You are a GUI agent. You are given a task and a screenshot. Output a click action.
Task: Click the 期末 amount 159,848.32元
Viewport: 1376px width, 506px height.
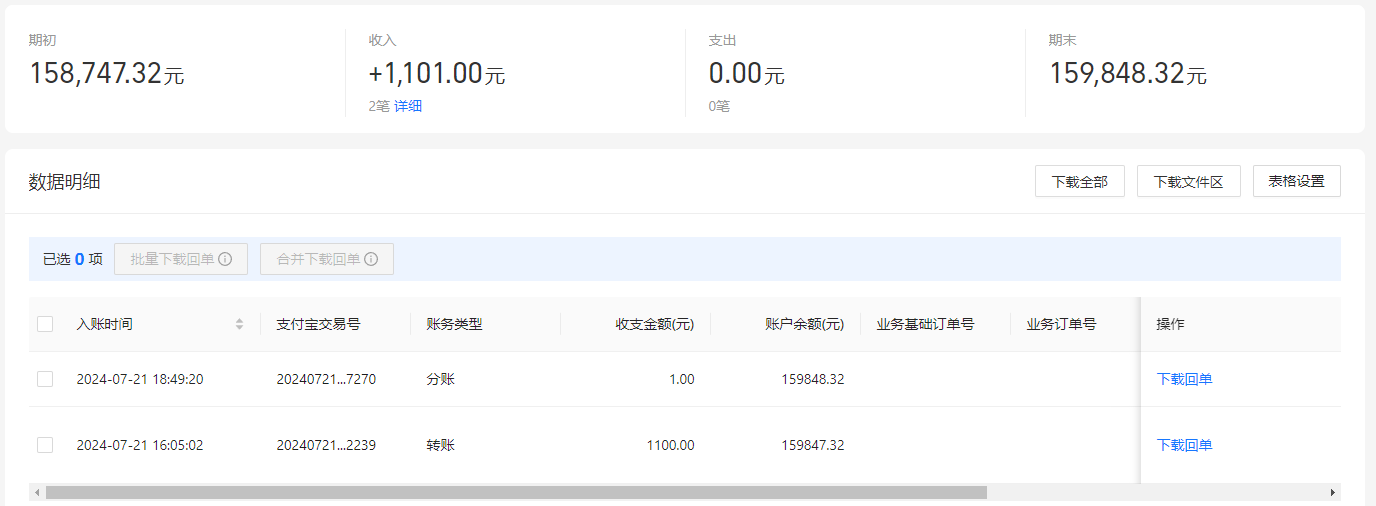[x=1127, y=73]
